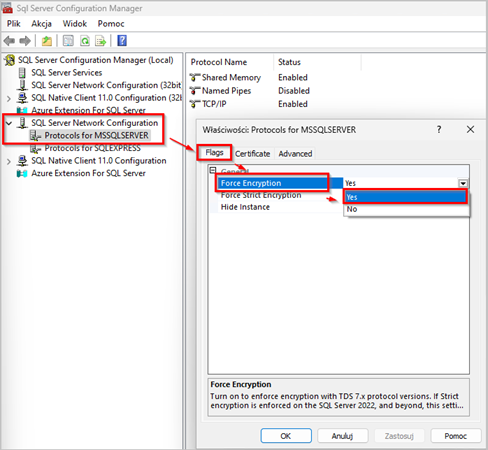Image resolution: width=488 pixels, height=450 pixels.
Task: Click the Anuluj button
Action: click(x=342, y=436)
